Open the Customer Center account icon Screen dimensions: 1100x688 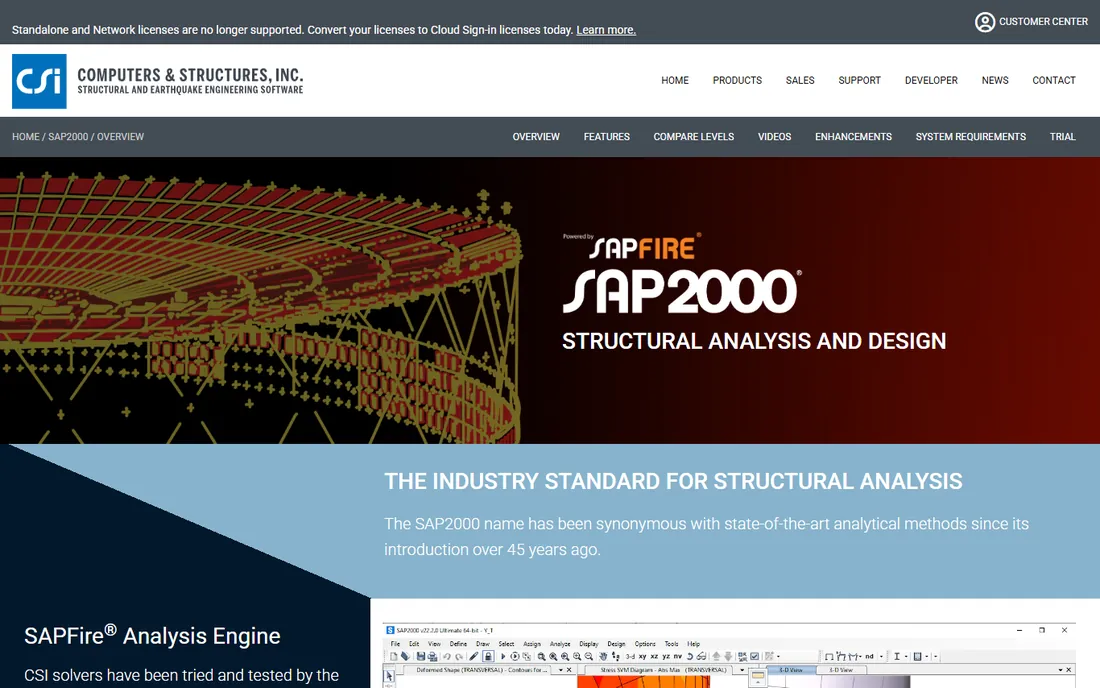[984, 22]
